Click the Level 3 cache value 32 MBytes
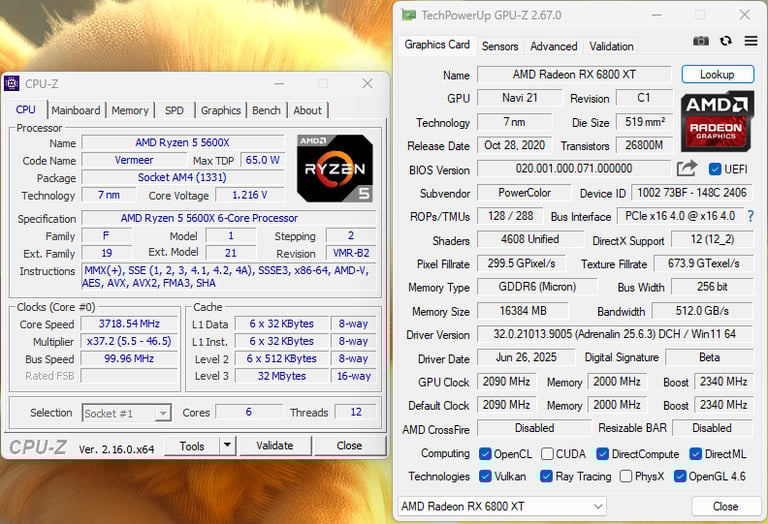Viewport: 768px width, 524px height. tap(282, 376)
